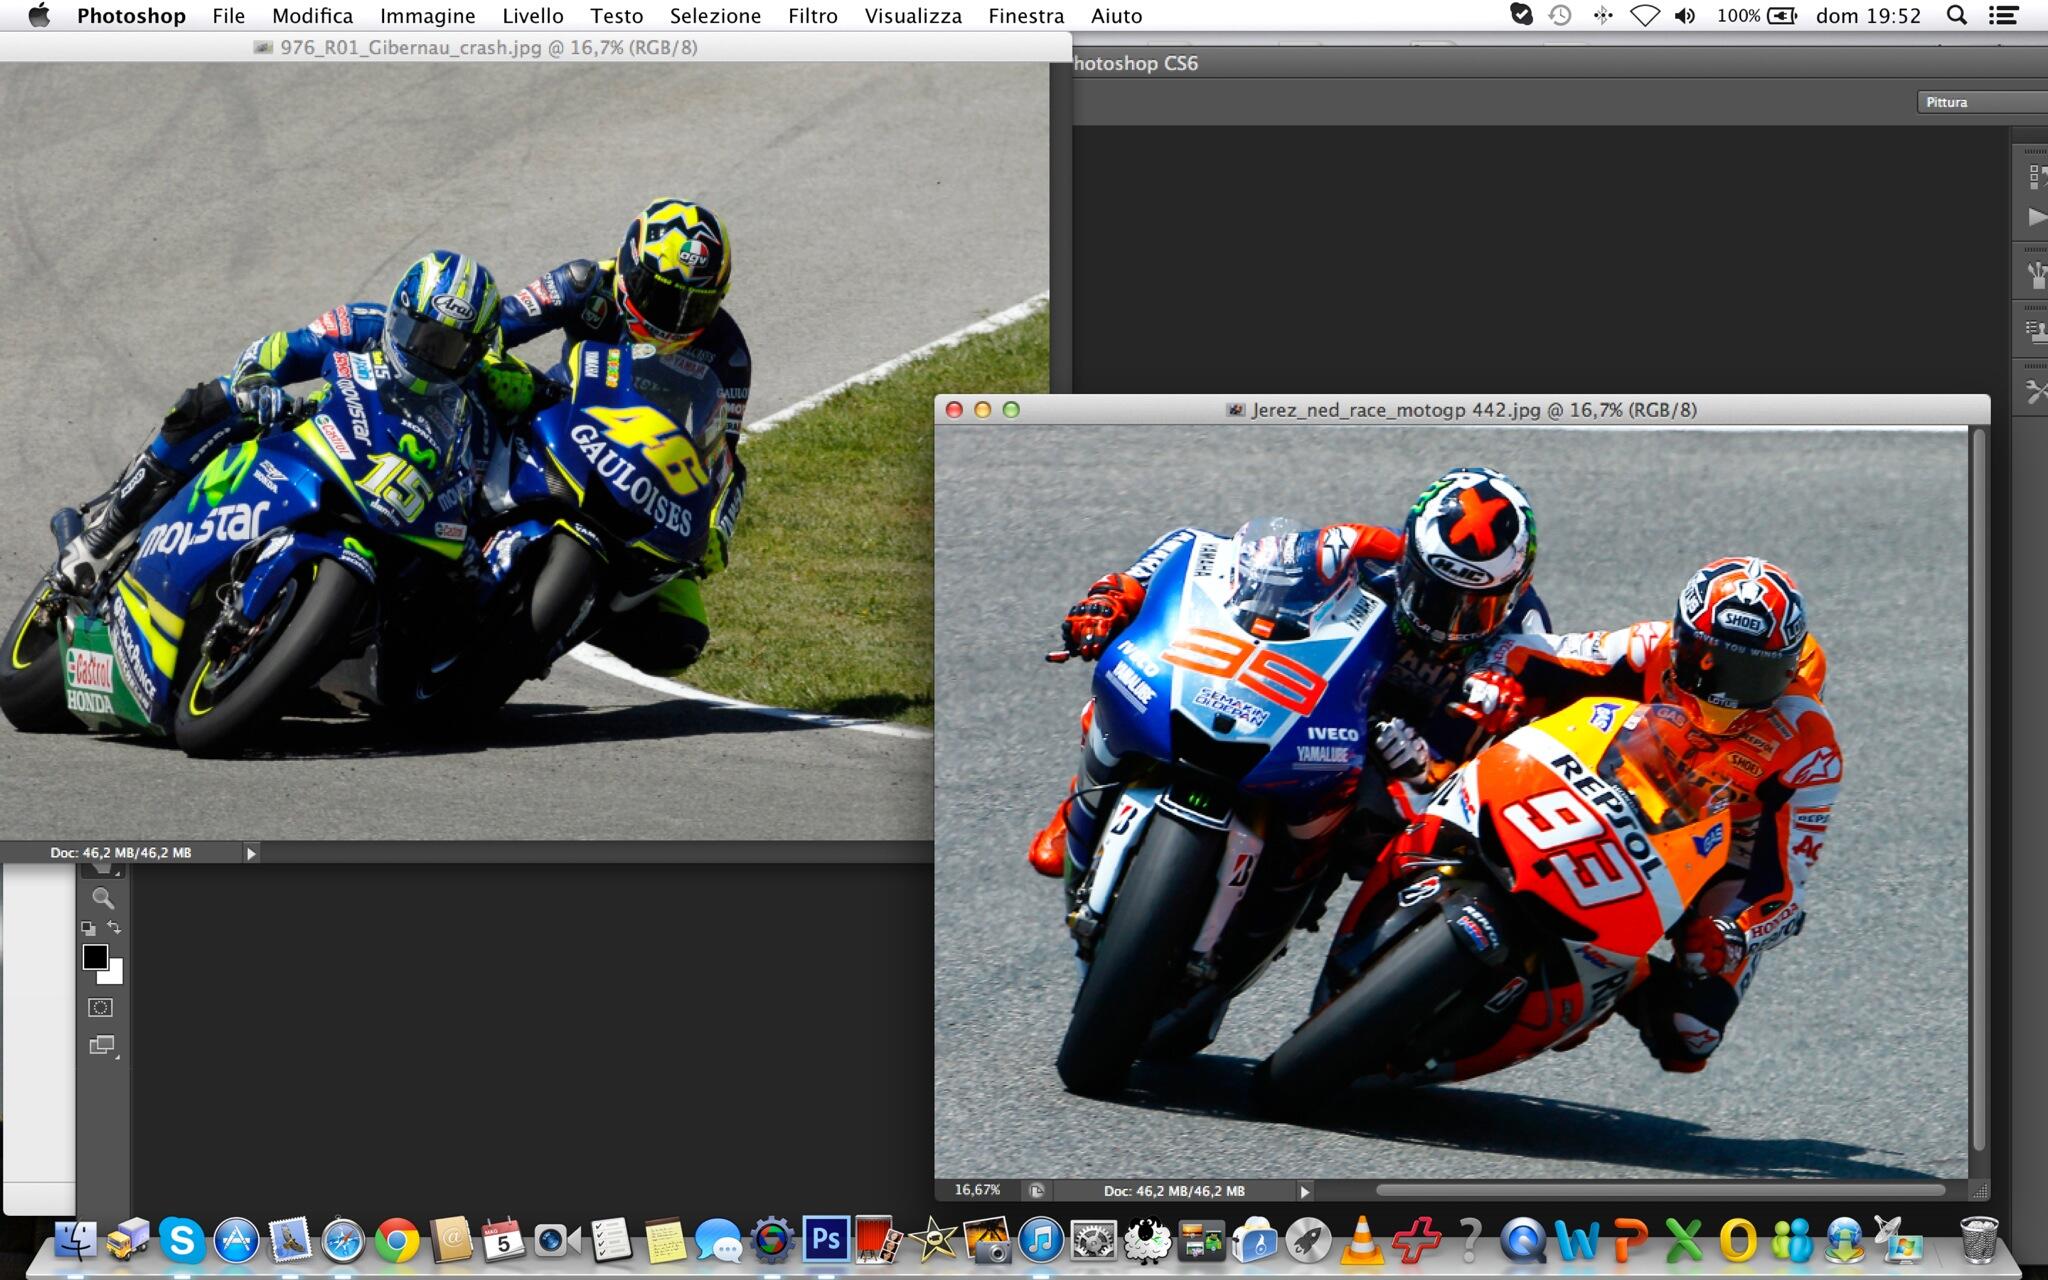Open Notification Center list icon

[2002, 15]
